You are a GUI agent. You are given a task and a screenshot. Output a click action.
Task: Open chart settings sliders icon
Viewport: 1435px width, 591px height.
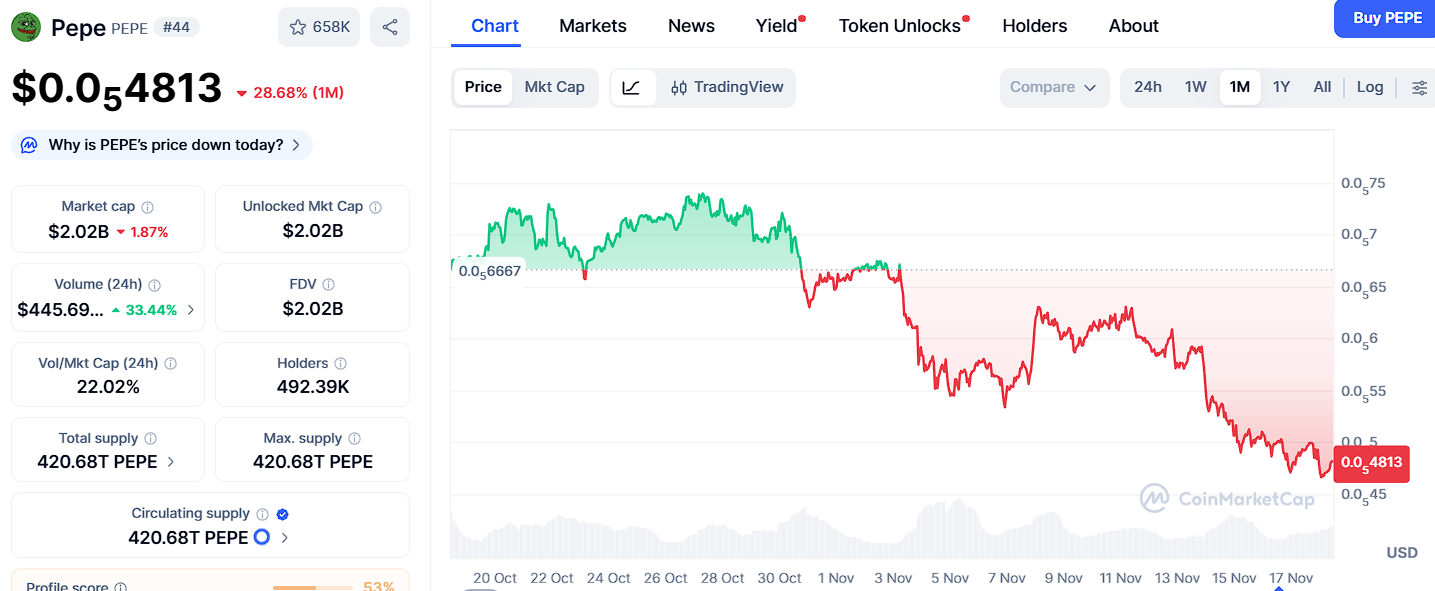coord(1419,88)
